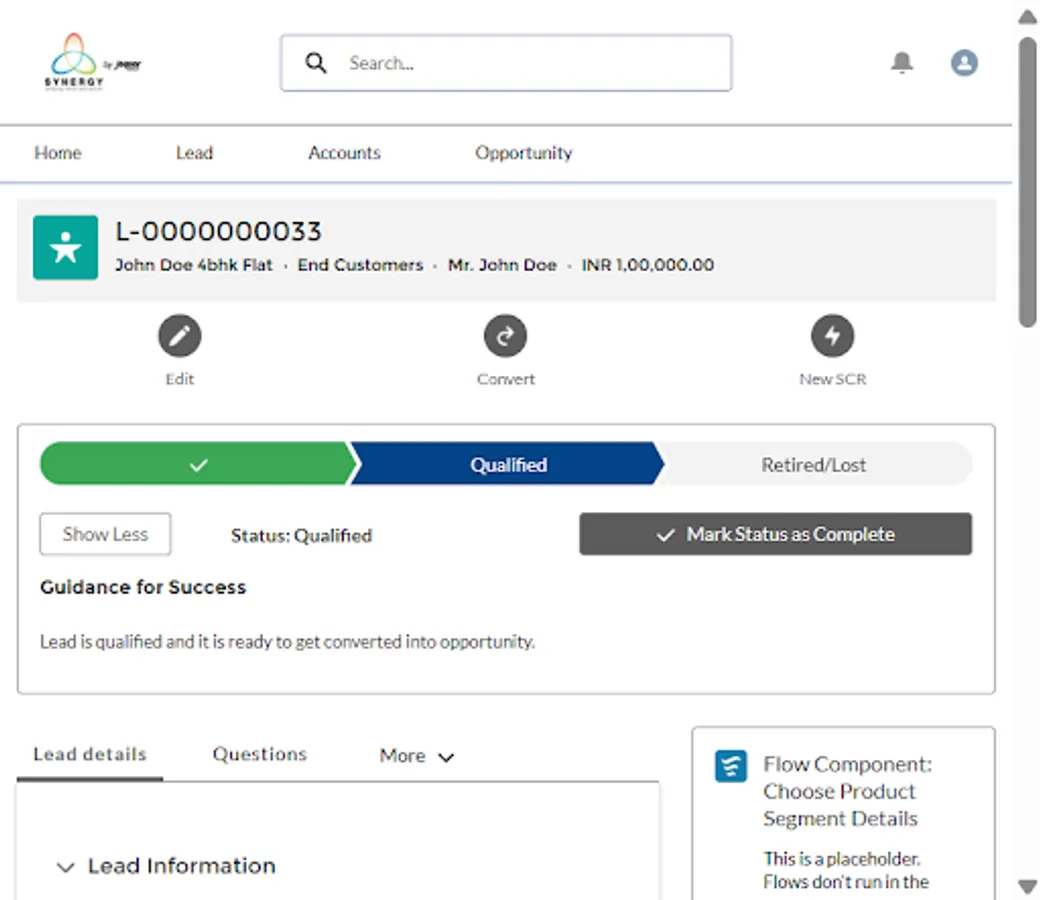The width and height of the screenshot is (1040, 900).
Task: Click the completed green stage checkmark
Action: click(197, 464)
